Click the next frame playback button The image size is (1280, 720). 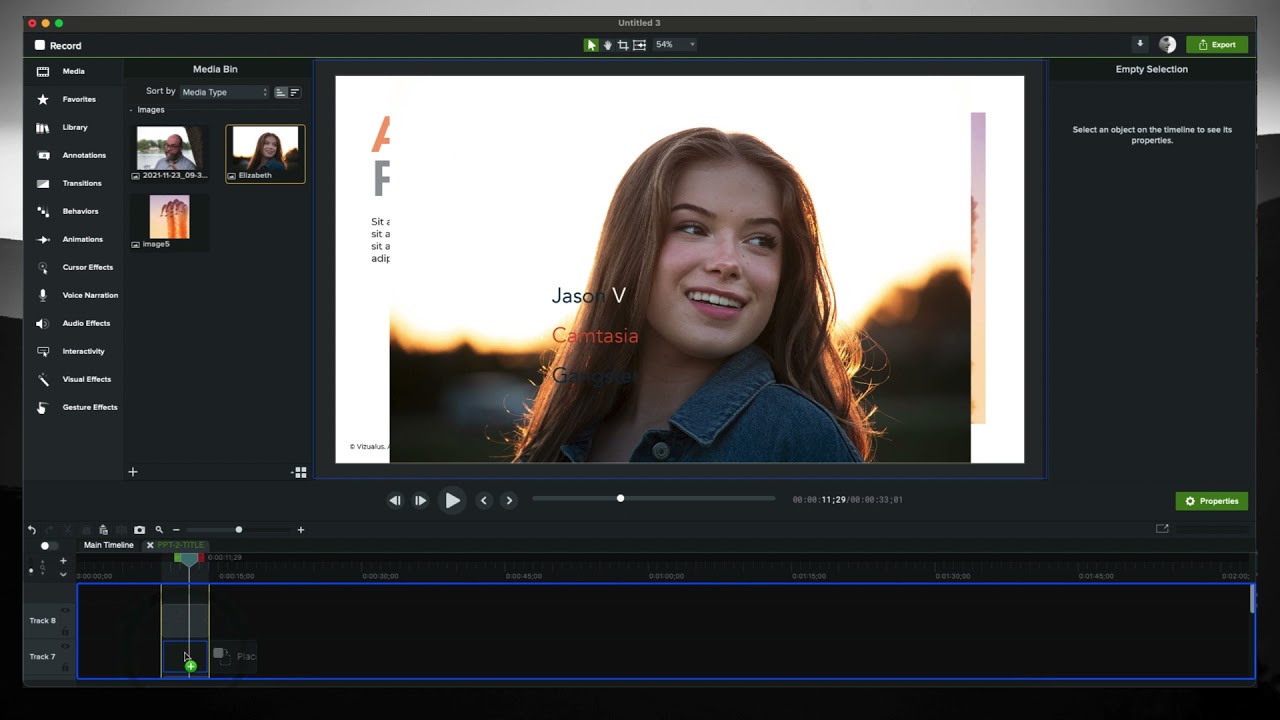click(x=420, y=500)
